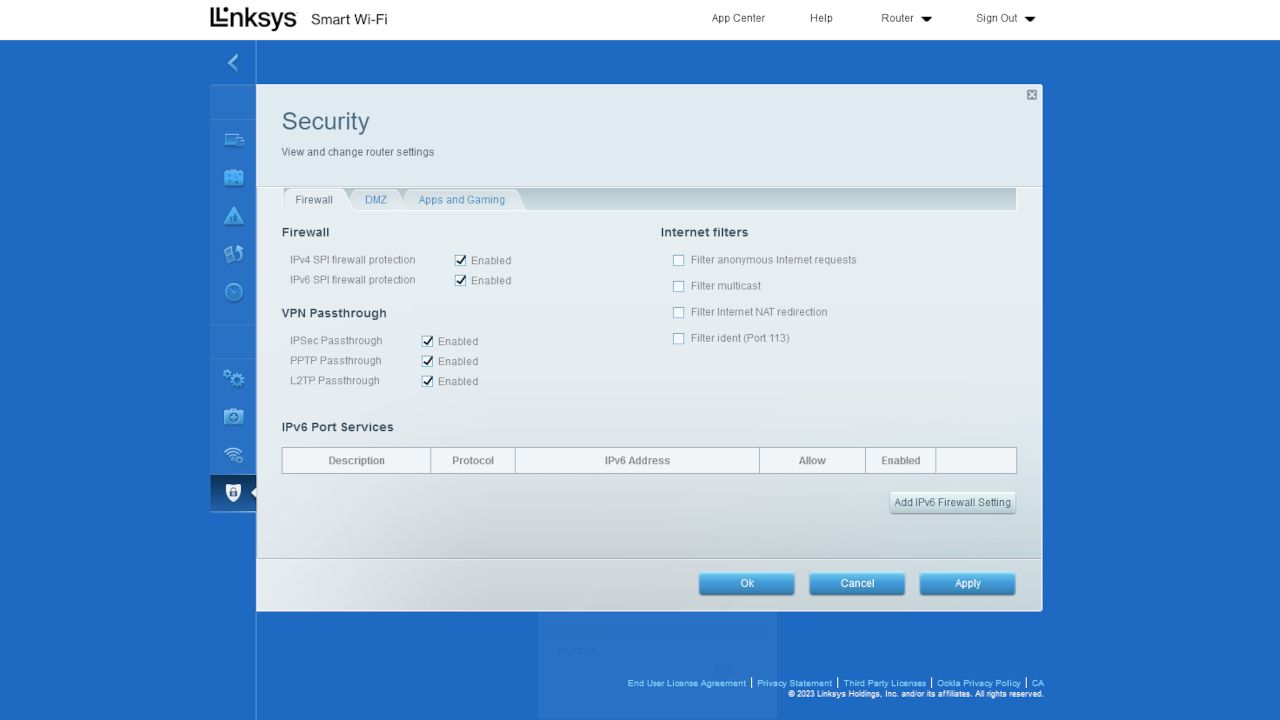Click the Apply button
This screenshot has width=1280, height=720.
click(967, 583)
